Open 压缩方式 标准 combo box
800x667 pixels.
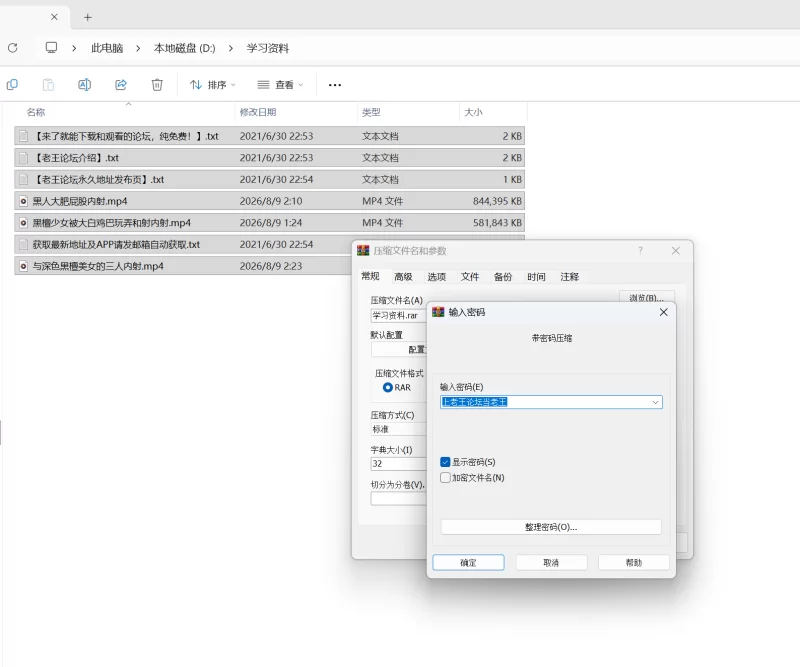click(398, 429)
